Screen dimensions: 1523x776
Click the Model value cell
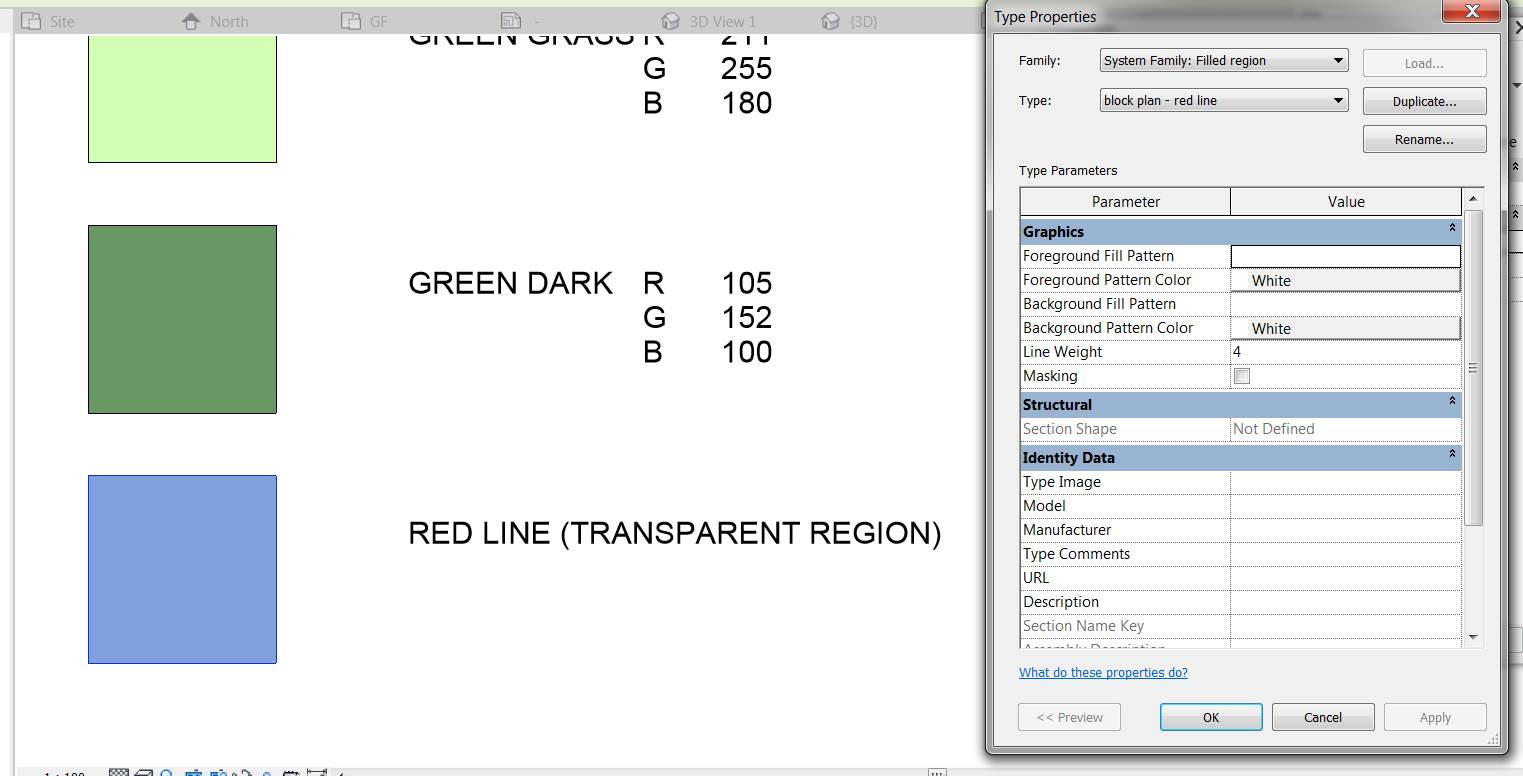1346,506
